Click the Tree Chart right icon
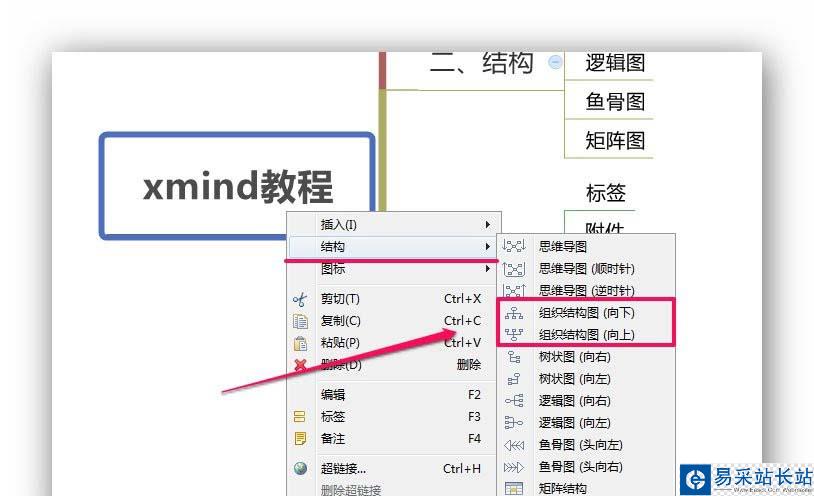This screenshot has width=814, height=496. pyautogui.click(x=514, y=357)
